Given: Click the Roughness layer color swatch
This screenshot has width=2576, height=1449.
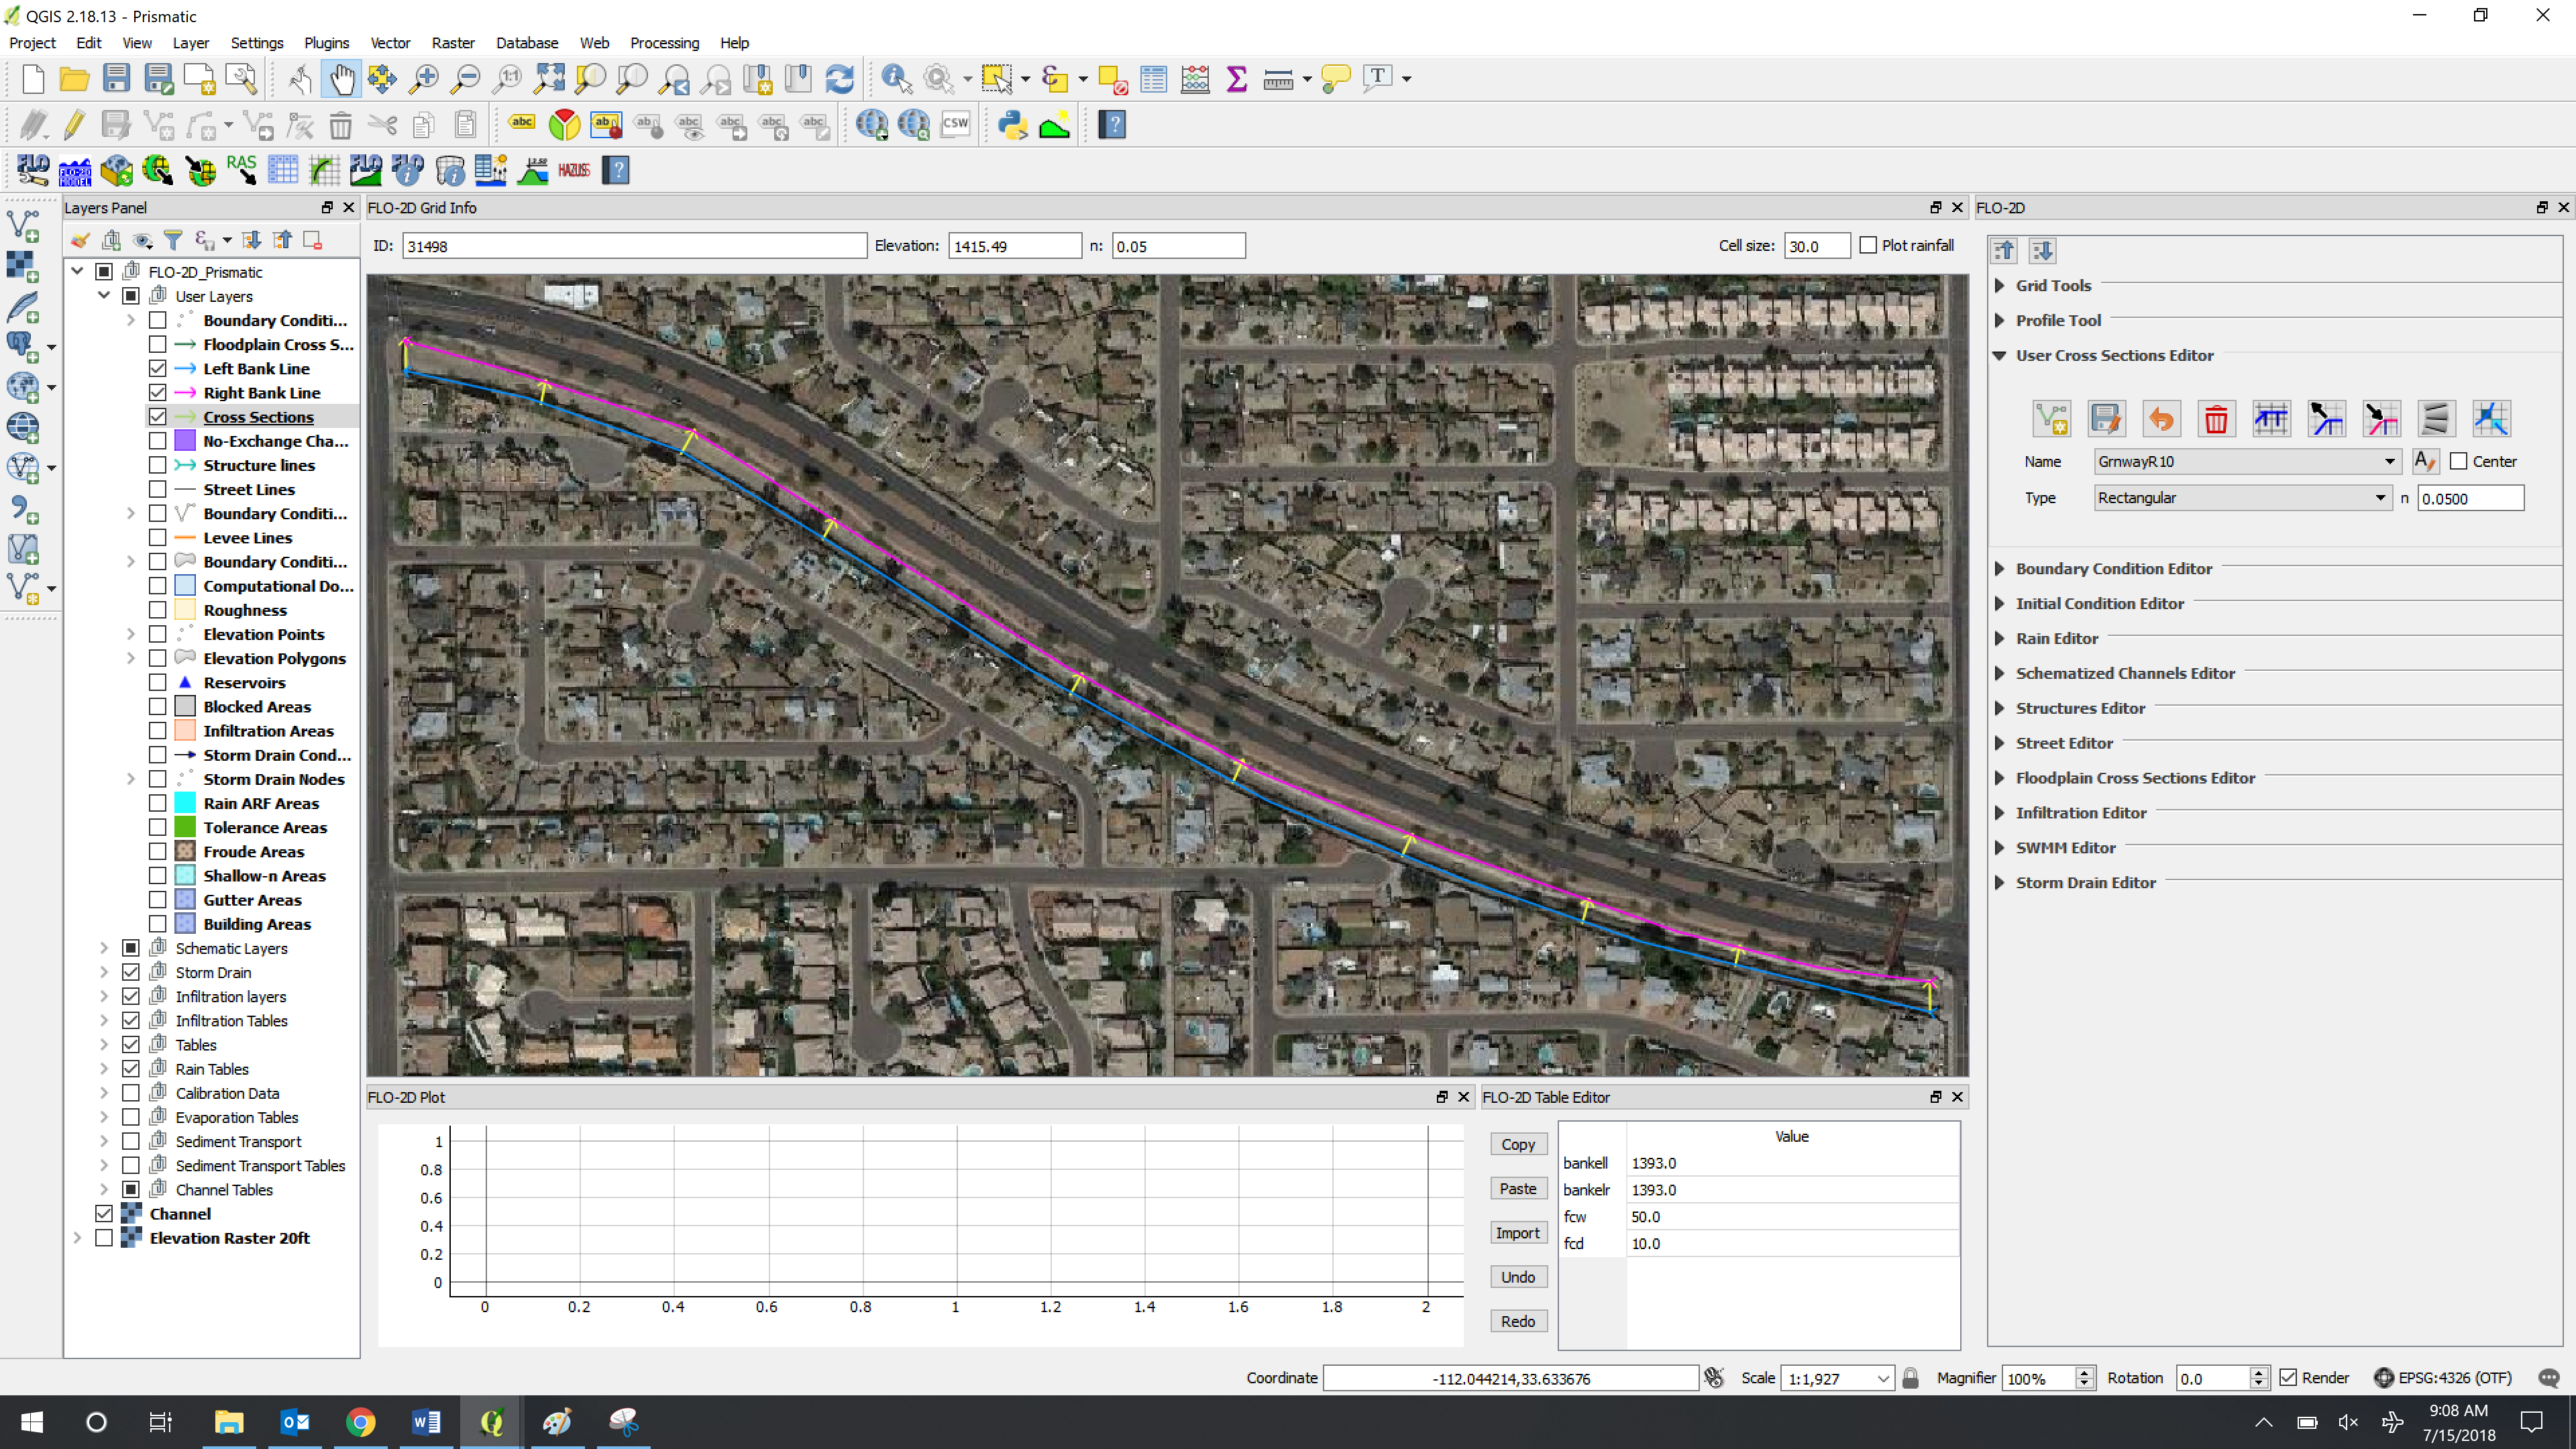Looking at the screenshot, I should 185,610.
